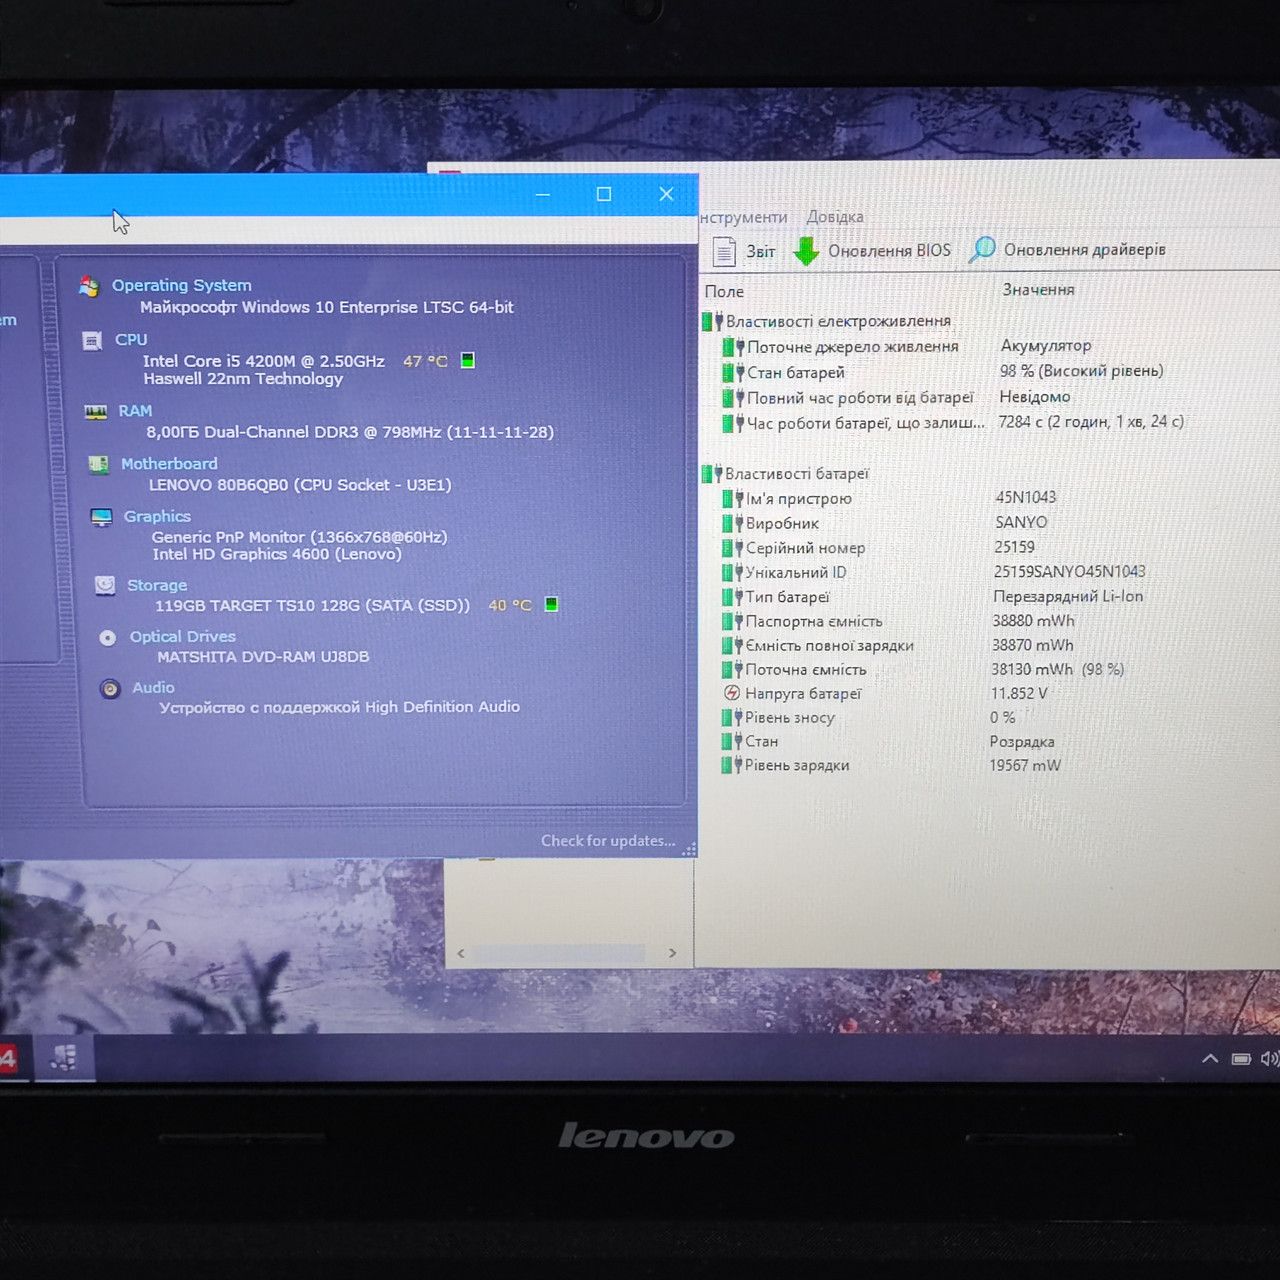Select the Рівень зарядки field

pyautogui.click(x=797, y=765)
